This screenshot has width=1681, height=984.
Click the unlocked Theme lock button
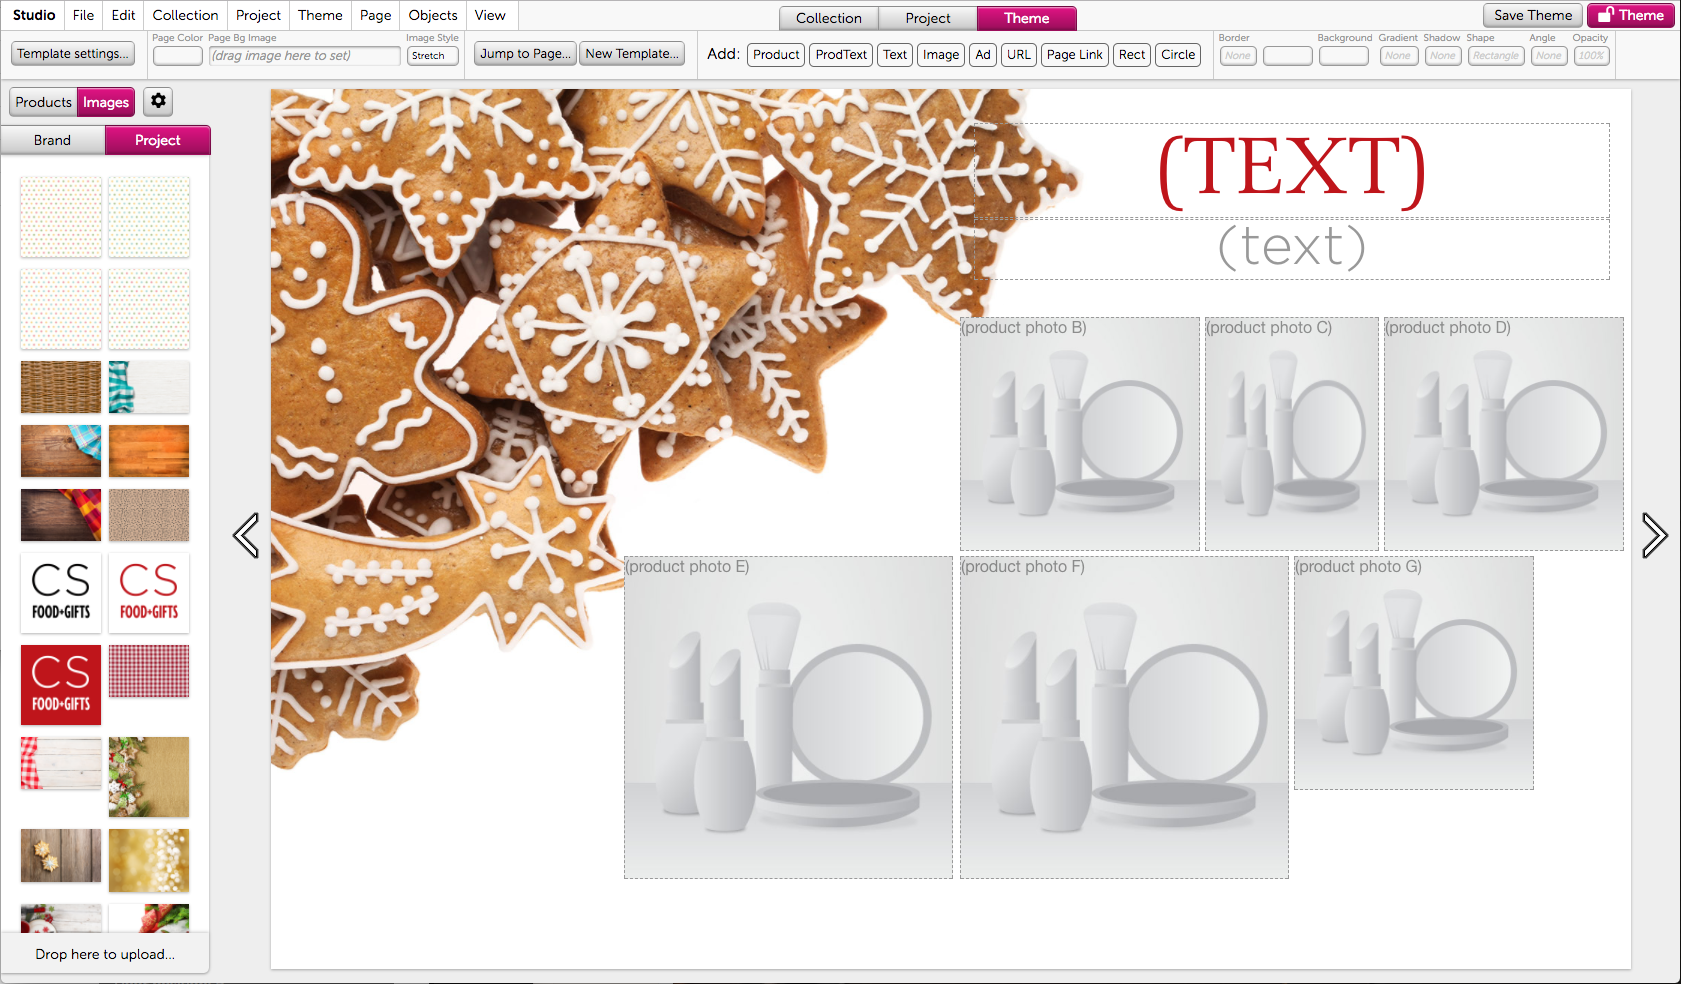(x=1631, y=15)
